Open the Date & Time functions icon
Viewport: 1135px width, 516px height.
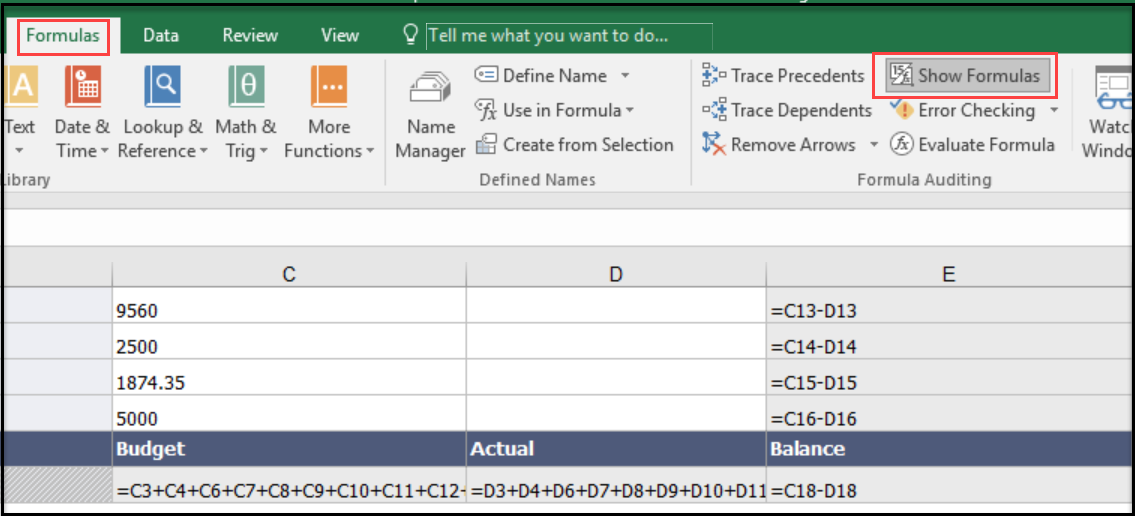[83, 86]
